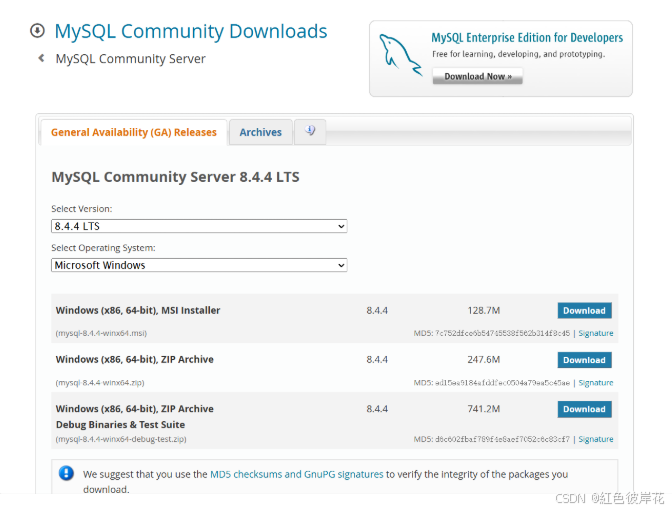The height and width of the screenshot is (512, 672).
Task: Click MySQL Community Downloads heading link
Action: click(x=191, y=31)
